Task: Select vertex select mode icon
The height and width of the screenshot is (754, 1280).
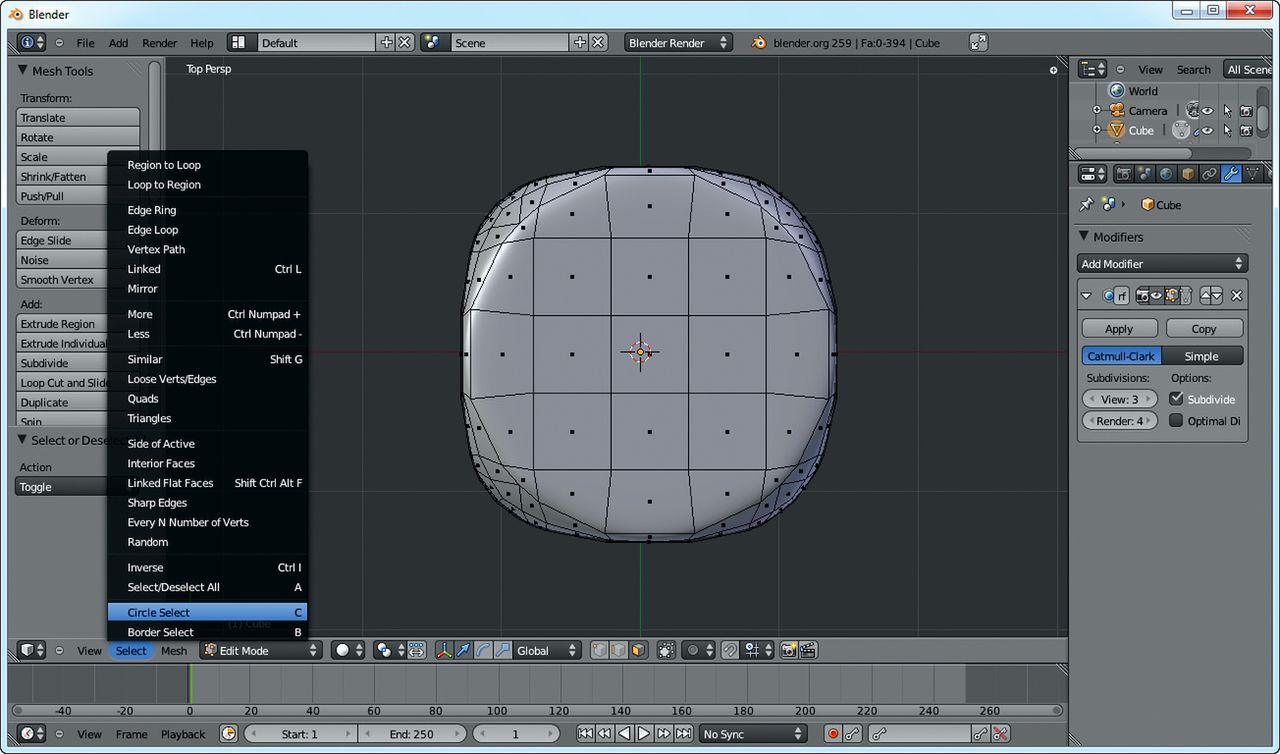Action: [x=599, y=650]
